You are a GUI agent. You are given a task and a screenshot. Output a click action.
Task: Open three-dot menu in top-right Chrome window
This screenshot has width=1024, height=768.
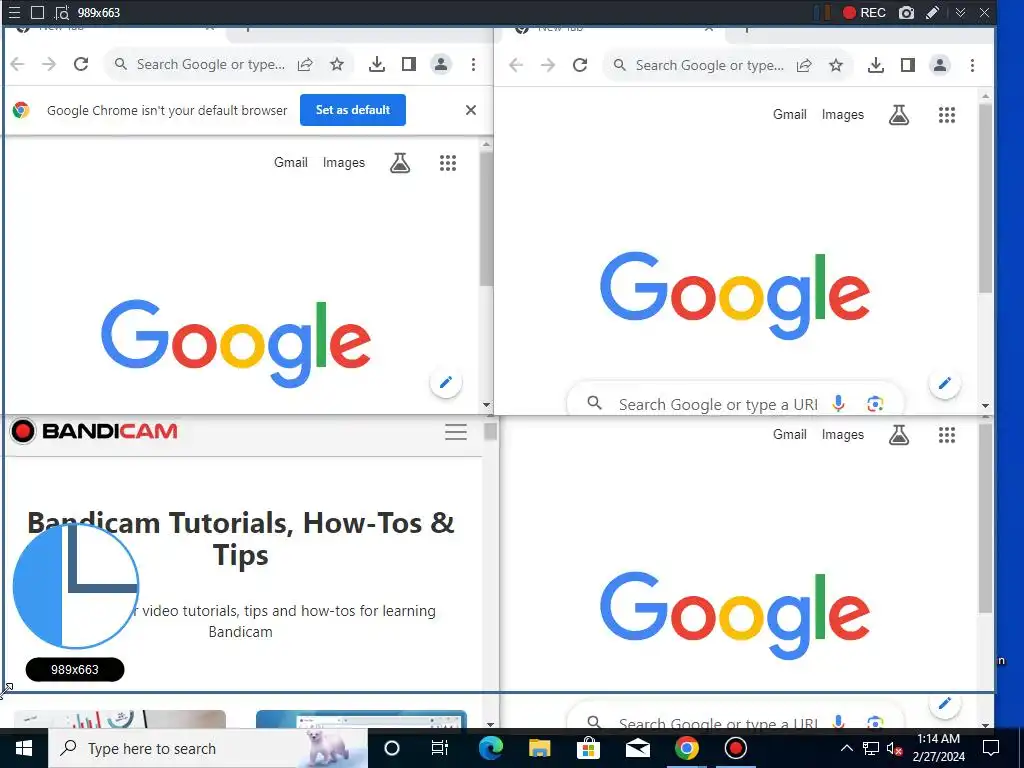pos(972,65)
